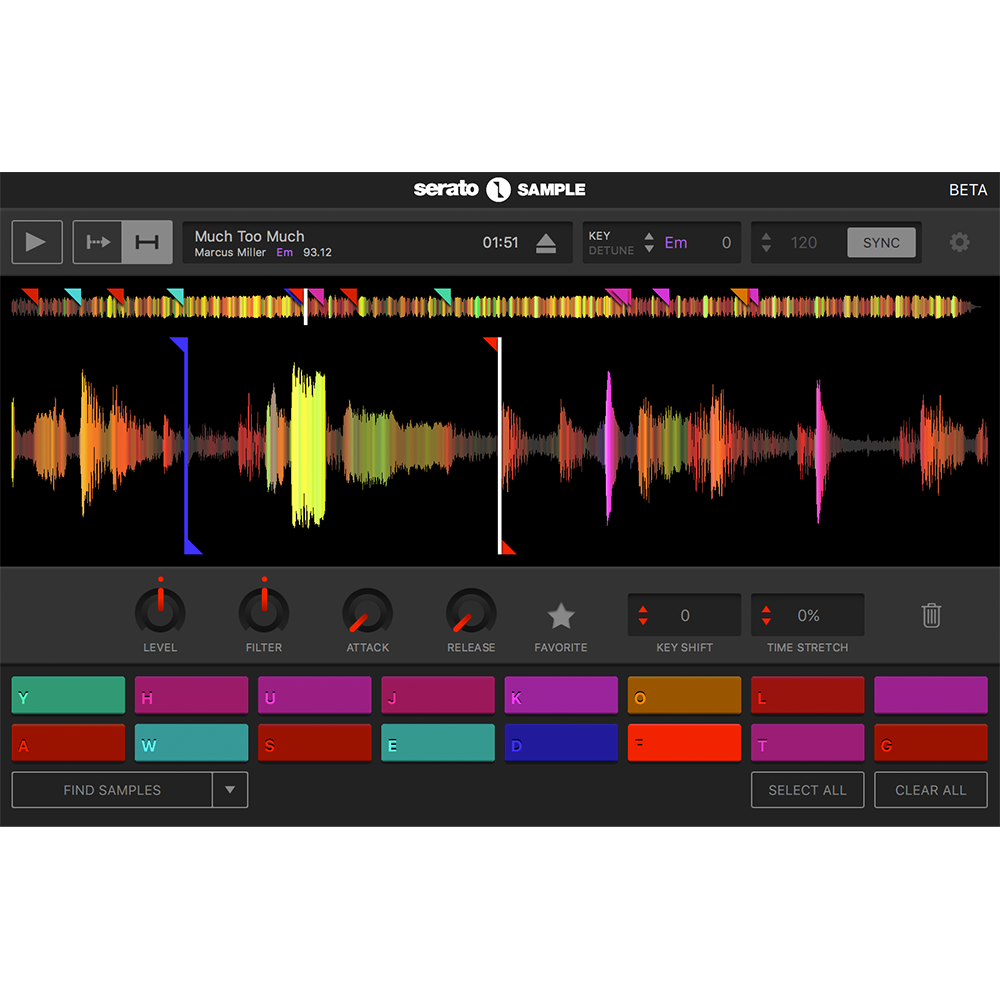Increase the Key Shift value
This screenshot has width=1000, height=1000.
tap(642, 608)
